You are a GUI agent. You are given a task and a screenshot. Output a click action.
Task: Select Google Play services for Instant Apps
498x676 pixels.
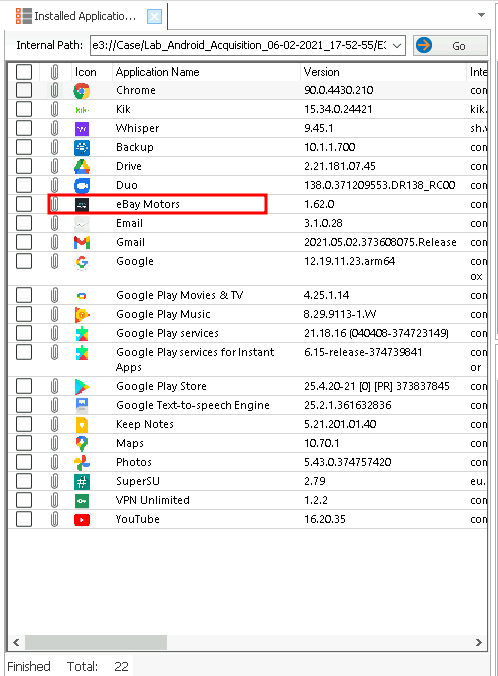[x=195, y=360]
